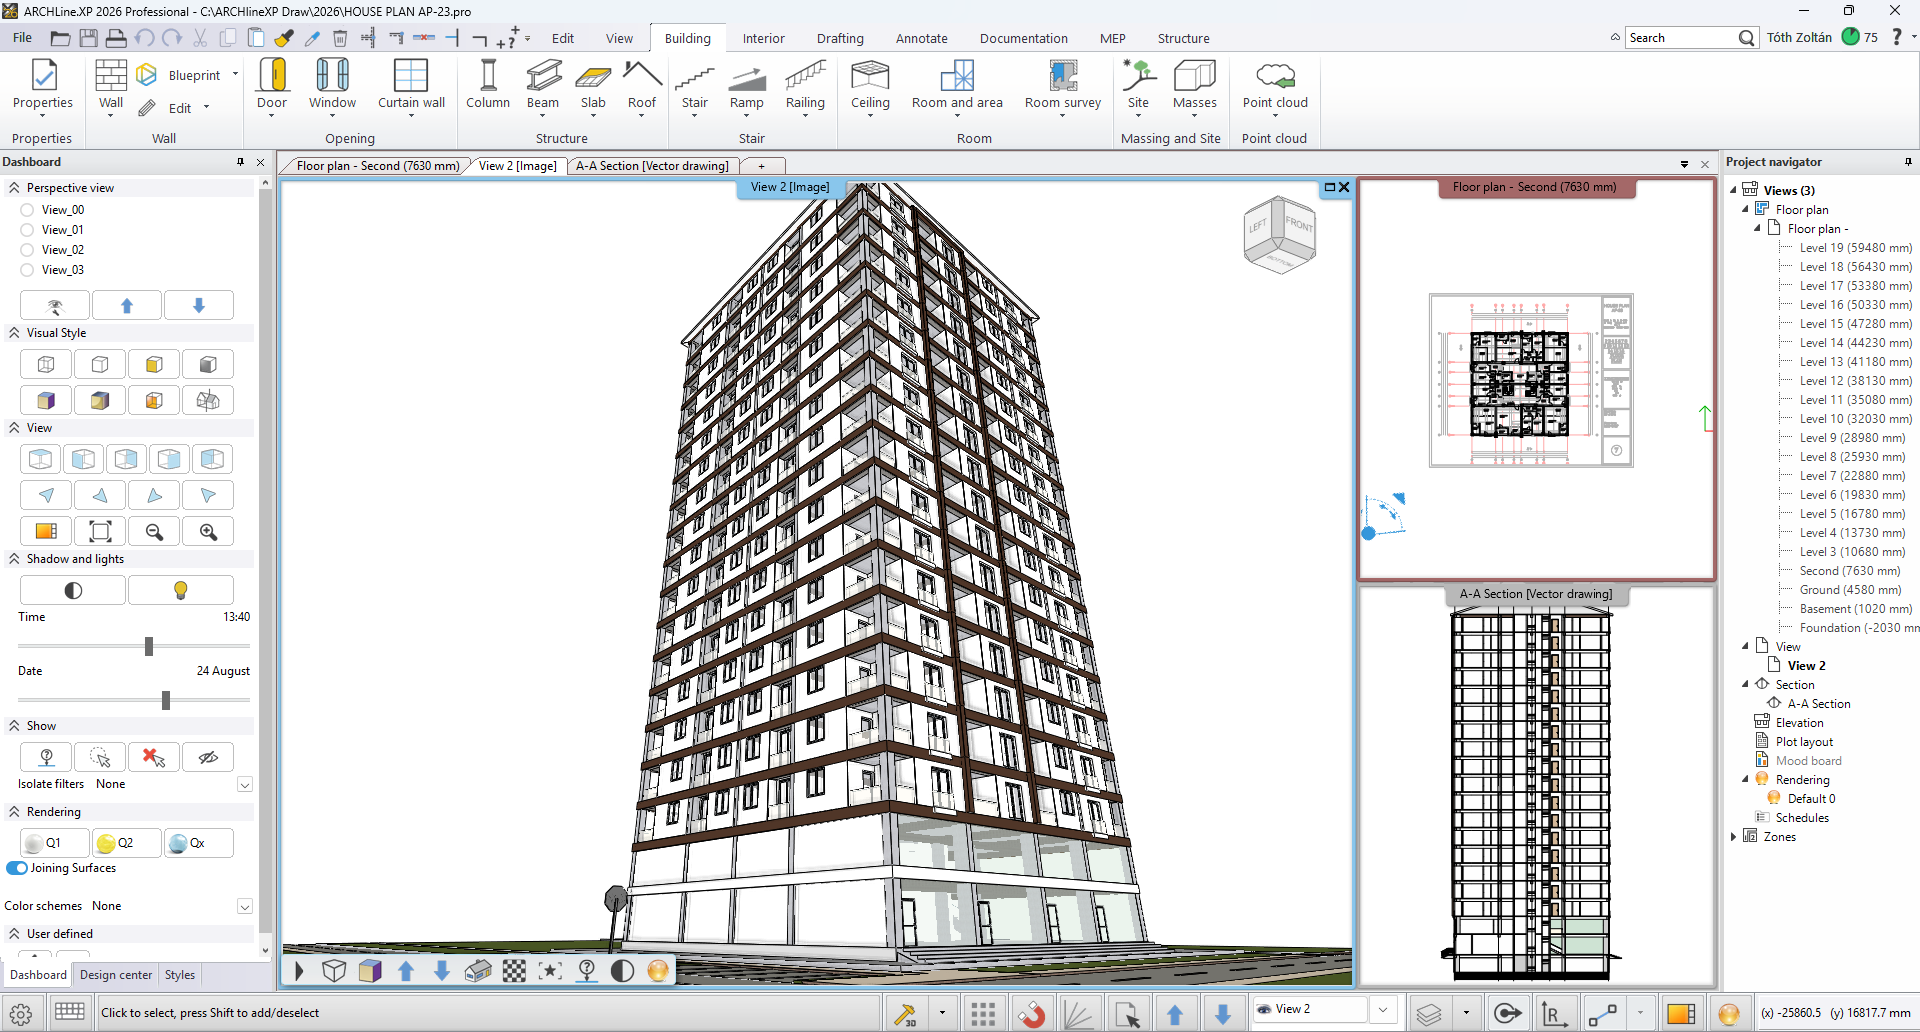Click the Q2 rendering quality button
The width and height of the screenshot is (1920, 1032).
[126, 843]
